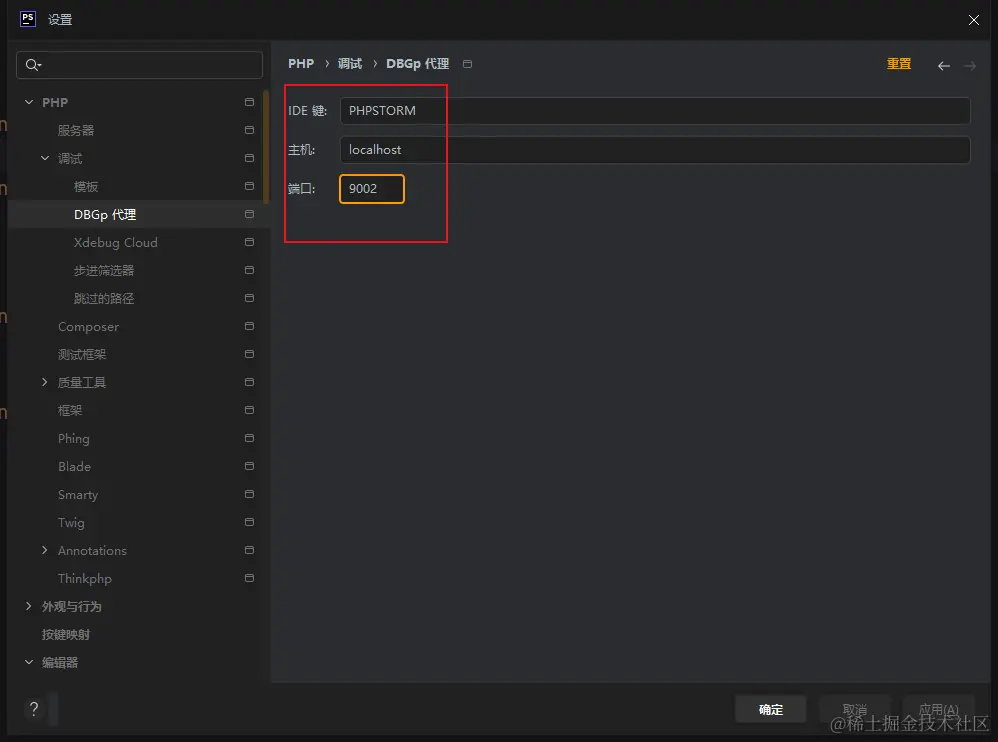This screenshot has height=742, width=998.
Task: Click project-level icon beside 服务器 row
Action: pyautogui.click(x=250, y=130)
